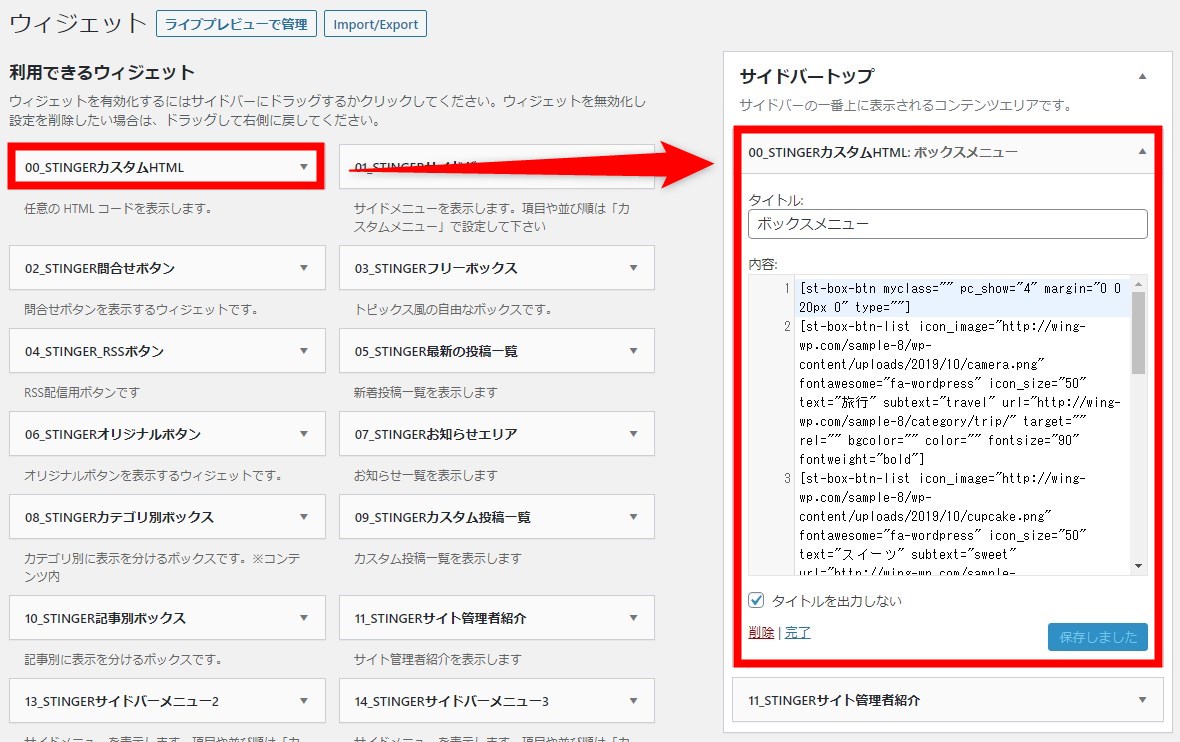The height and width of the screenshot is (742, 1180).
Task: Open the 08_STINGERカテゴリ別ボックス arrow icon
Action: click(x=304, y=517)
